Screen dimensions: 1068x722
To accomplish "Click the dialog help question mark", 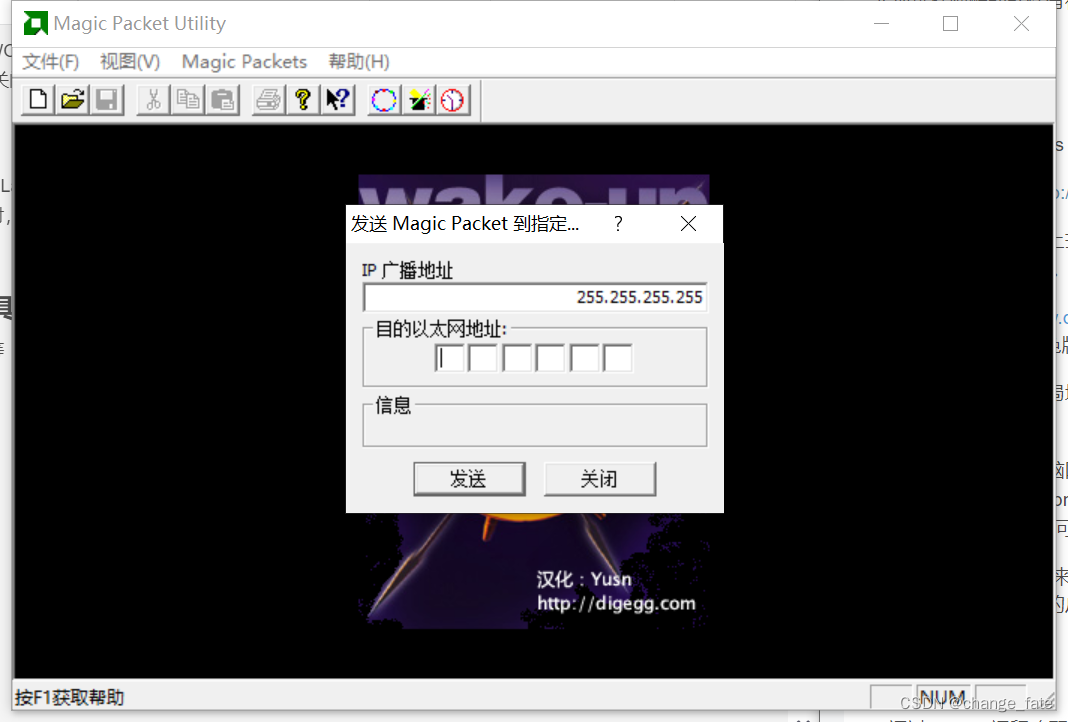I will click(x=617, y=224).
